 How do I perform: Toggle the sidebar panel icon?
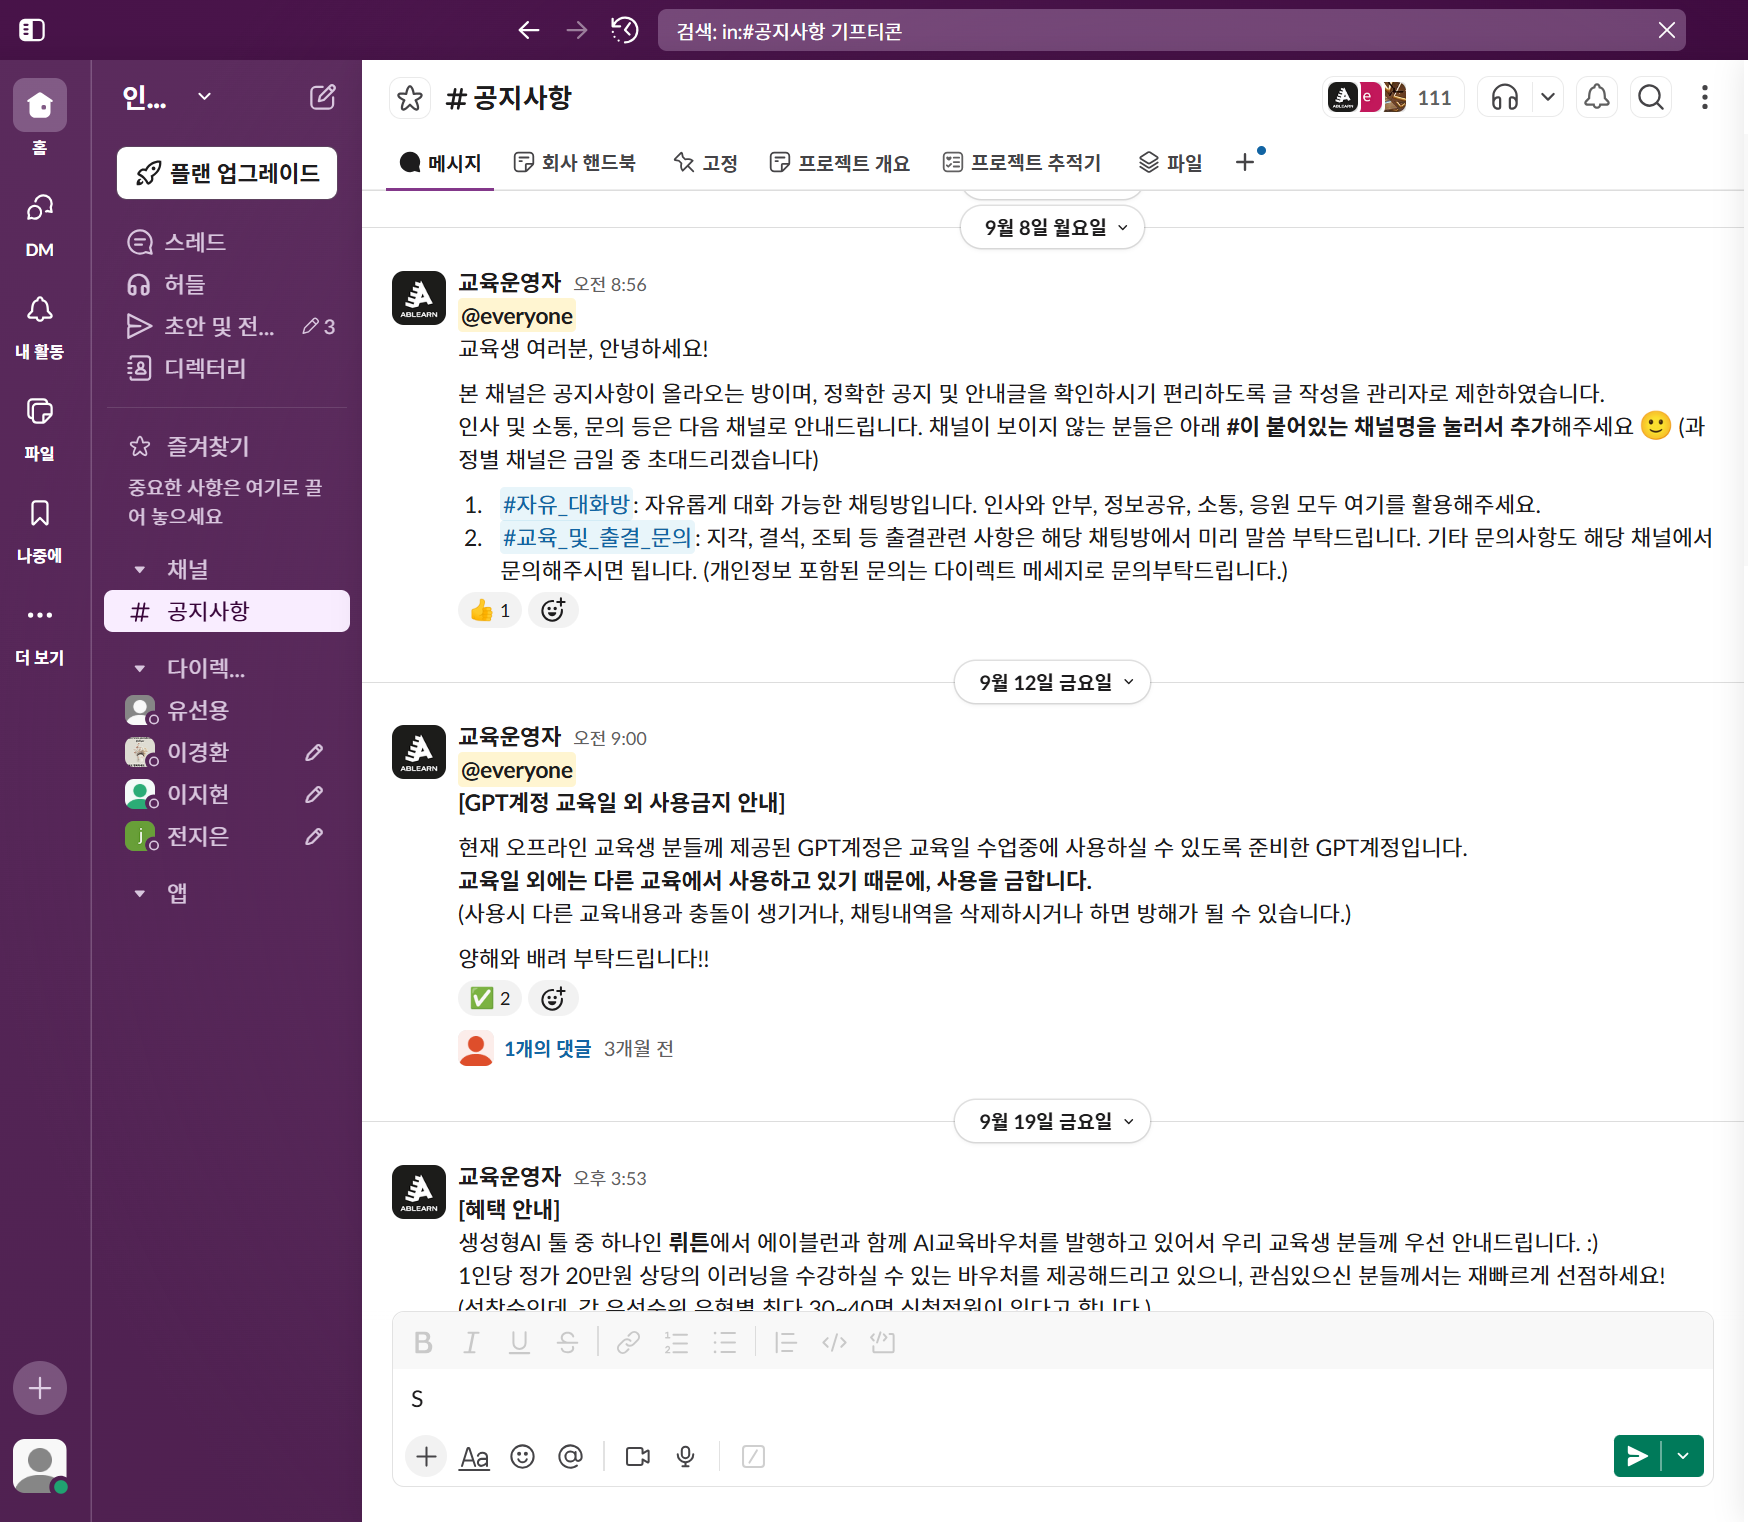tap(32, 30)
